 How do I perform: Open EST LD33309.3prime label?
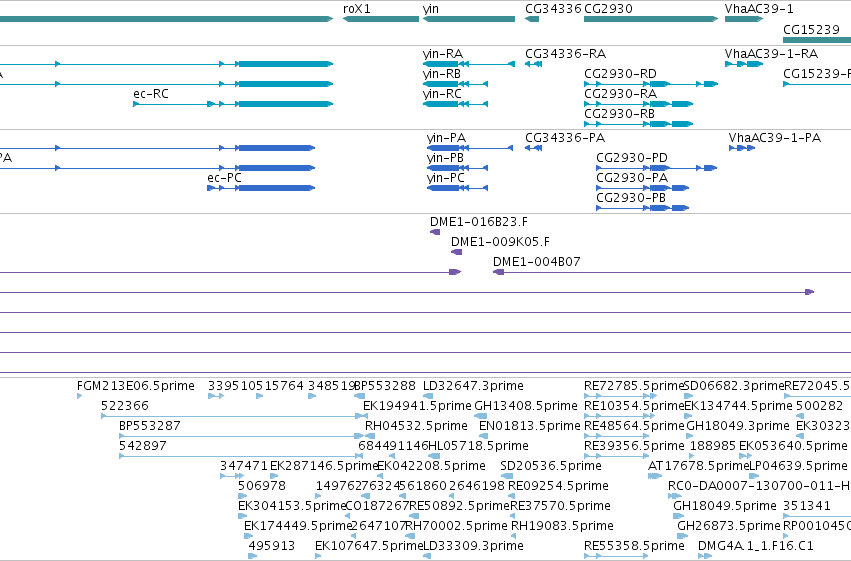[x=473, y=546]
